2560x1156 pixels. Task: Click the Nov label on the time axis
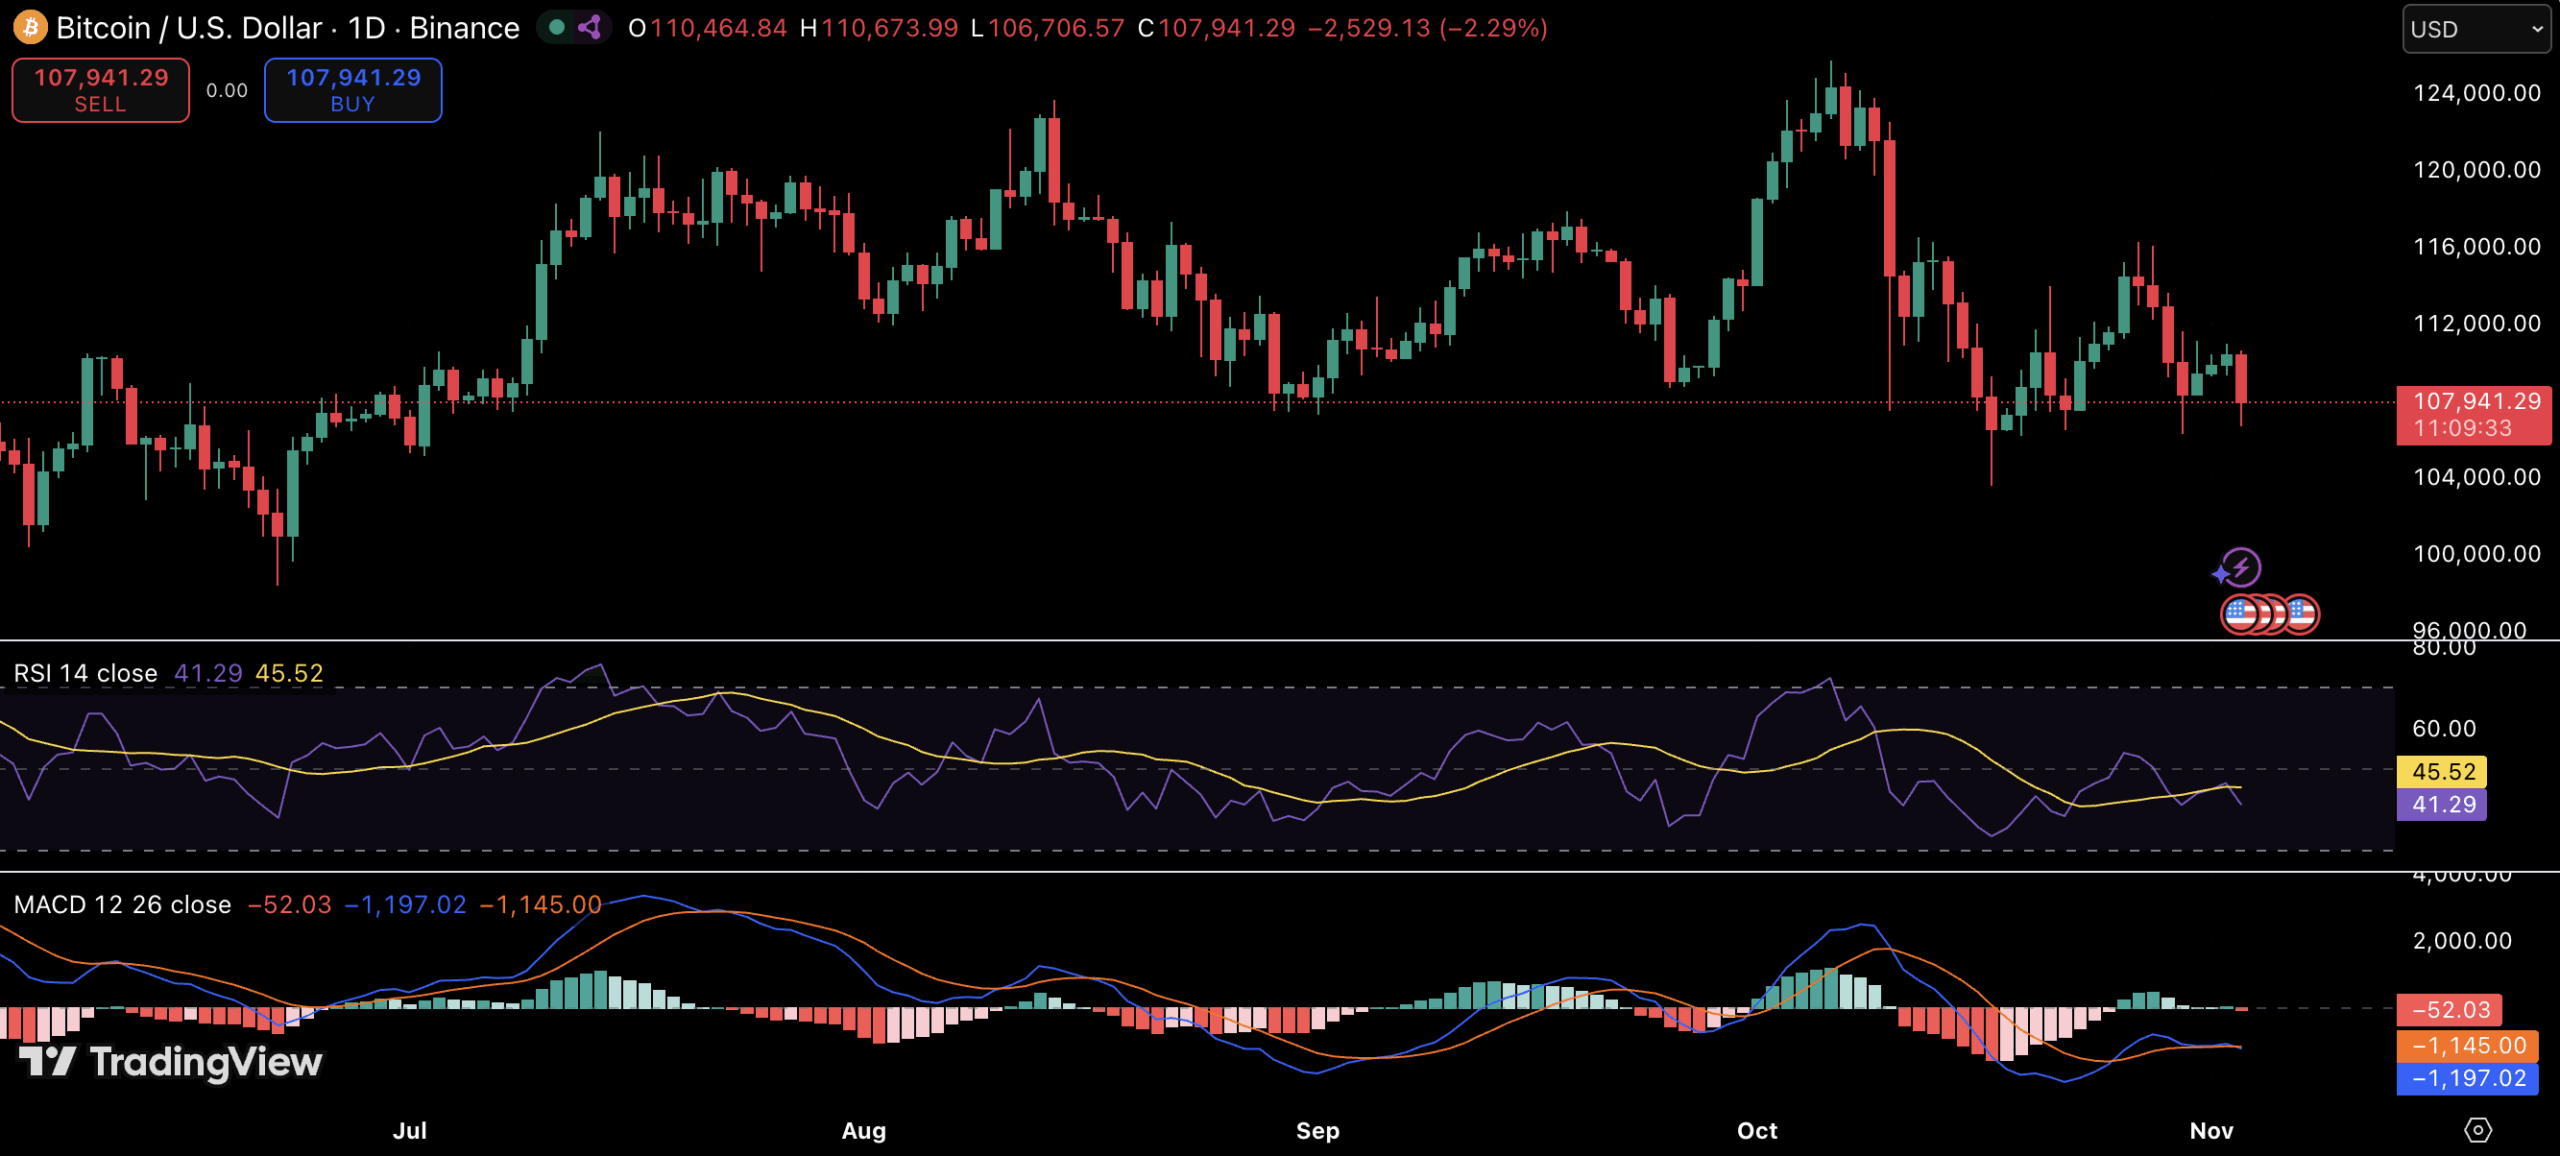(2210, 1130)
